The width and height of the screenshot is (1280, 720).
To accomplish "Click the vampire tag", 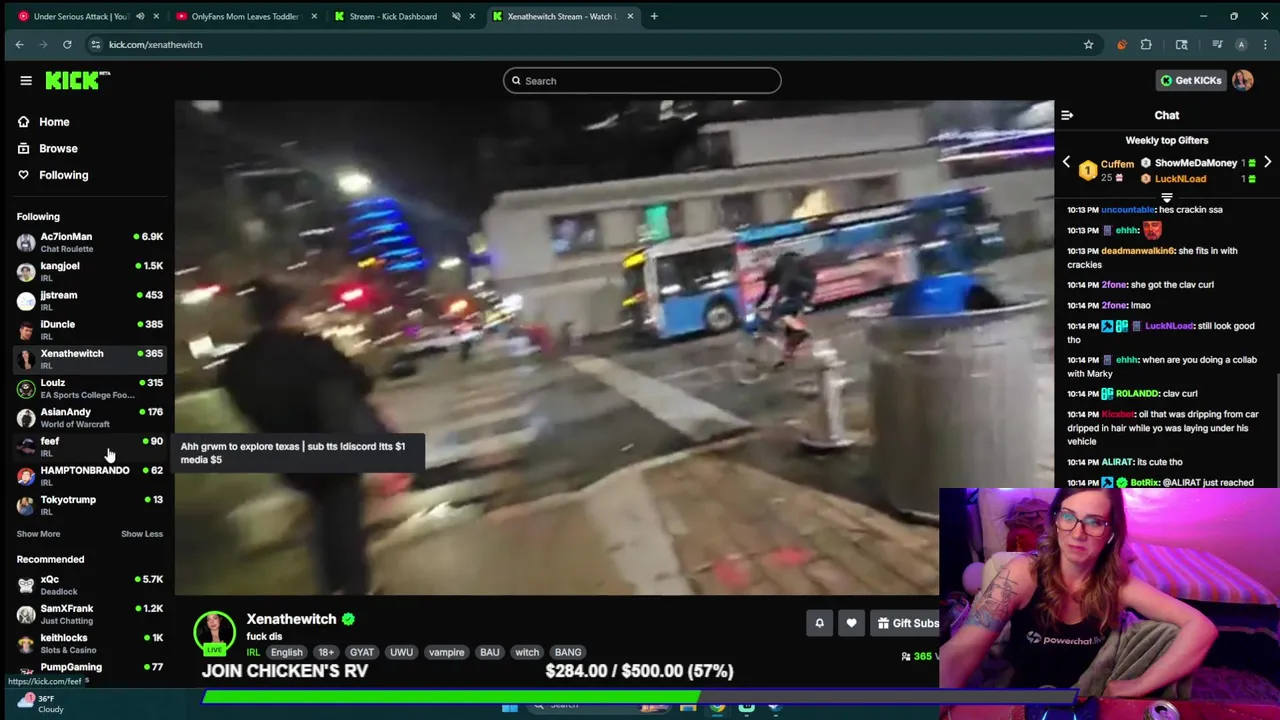I will tap(447, 653).
